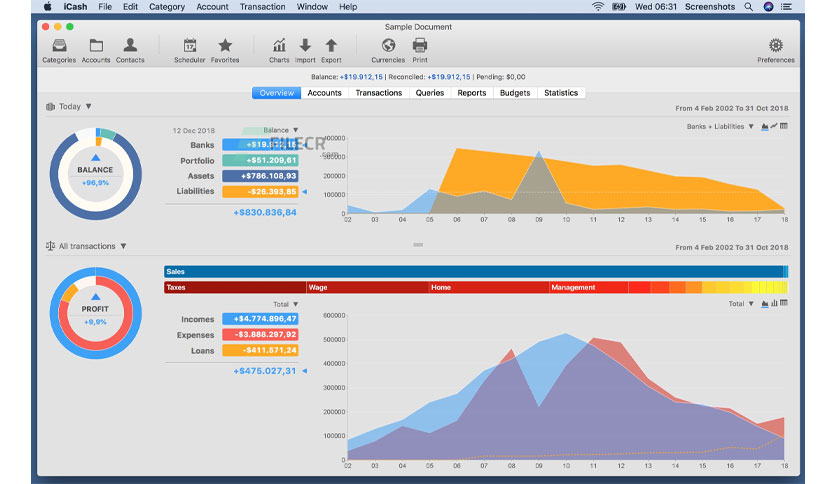836x484 pixels.
Task: Click the Assets +$786.108,93 bar
Action: tap(260, 176)
